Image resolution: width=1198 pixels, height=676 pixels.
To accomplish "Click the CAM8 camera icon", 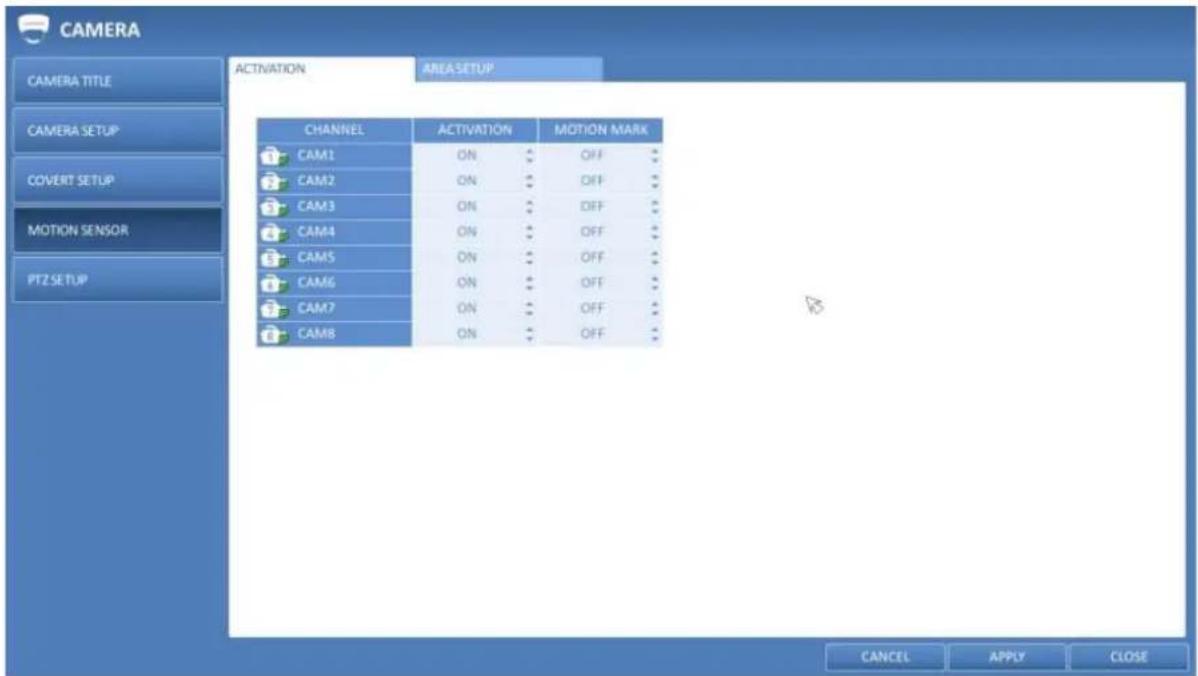I will [274, 335].
